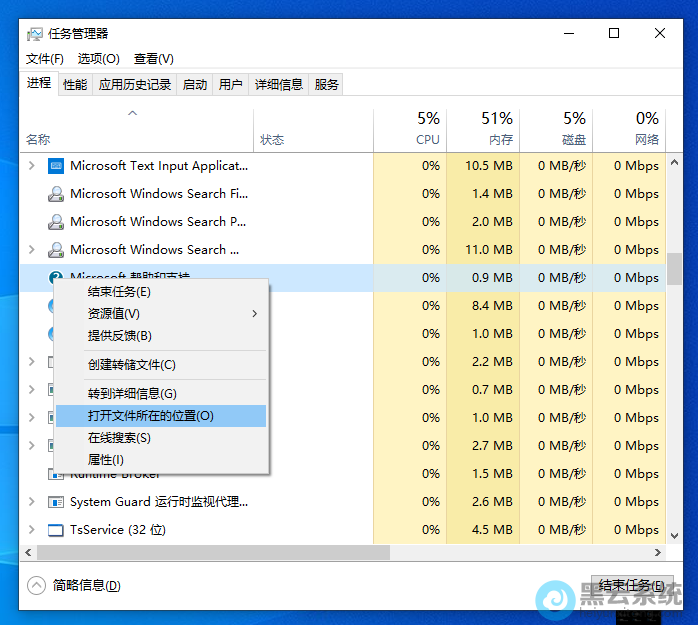Choose 创建转储文件(C) in context menu
698x625 pixels.
(x=161, y=365)
